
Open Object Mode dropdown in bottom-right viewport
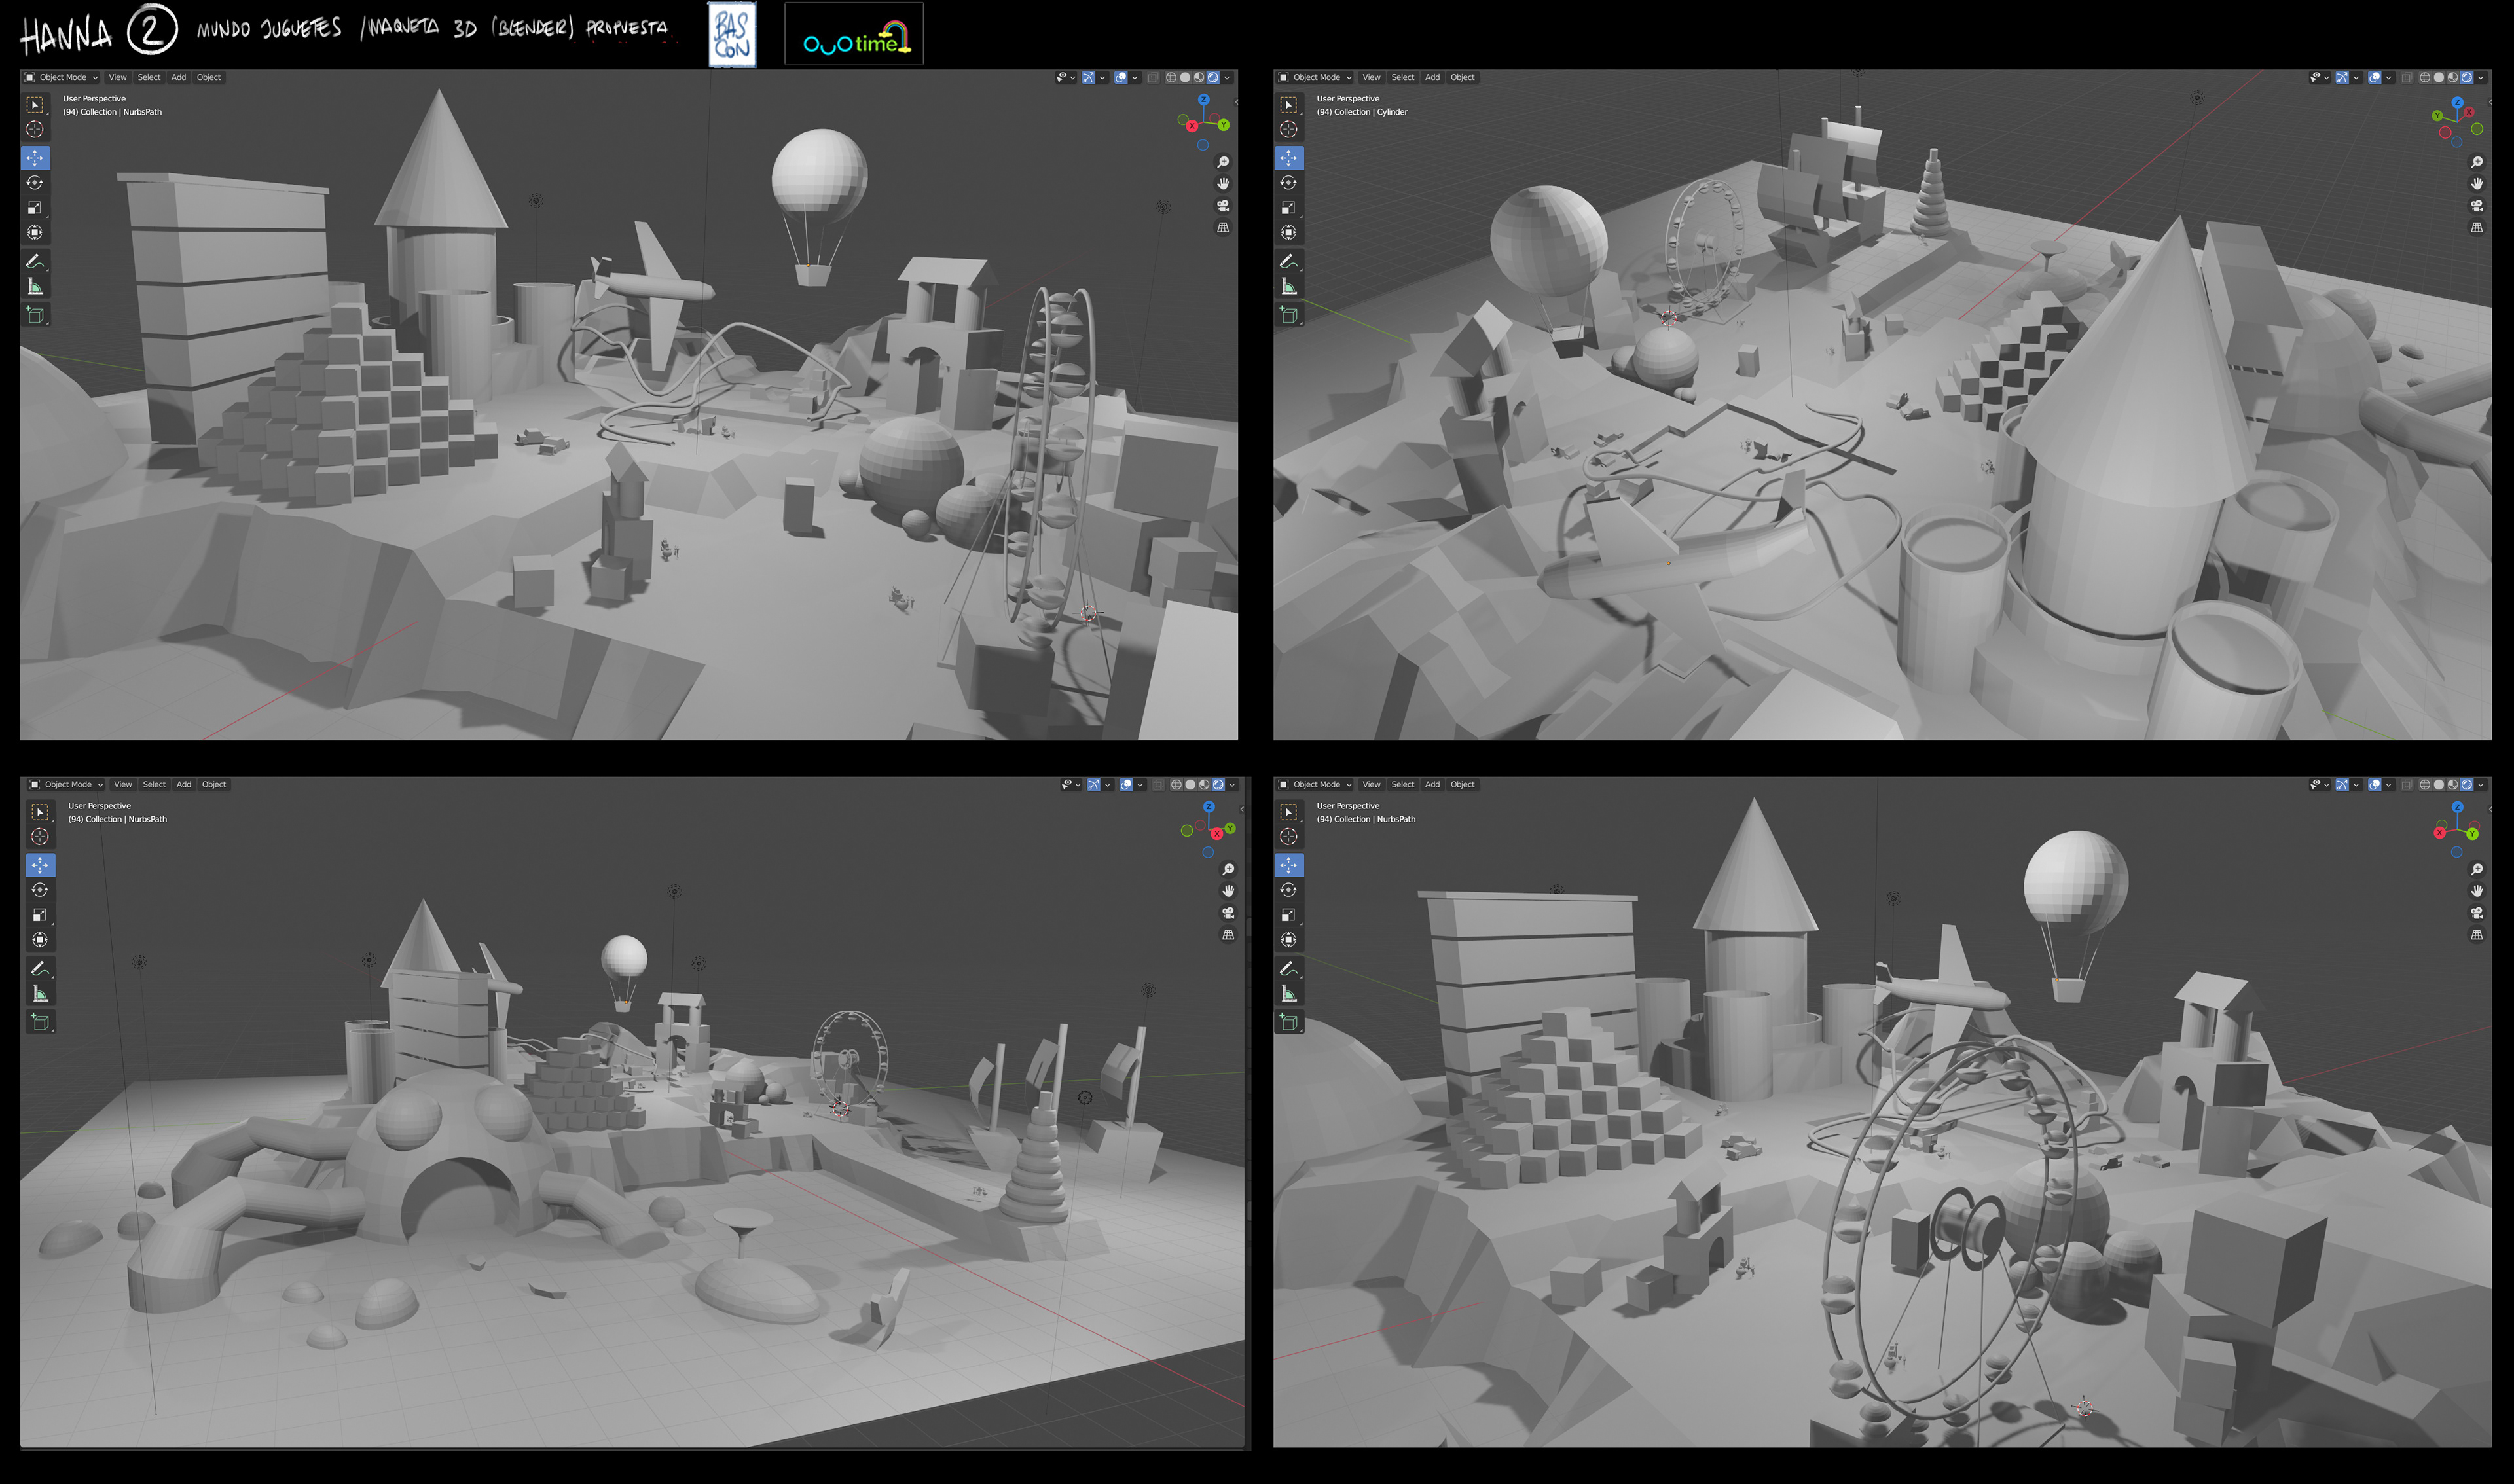(x=1316, y=785)
